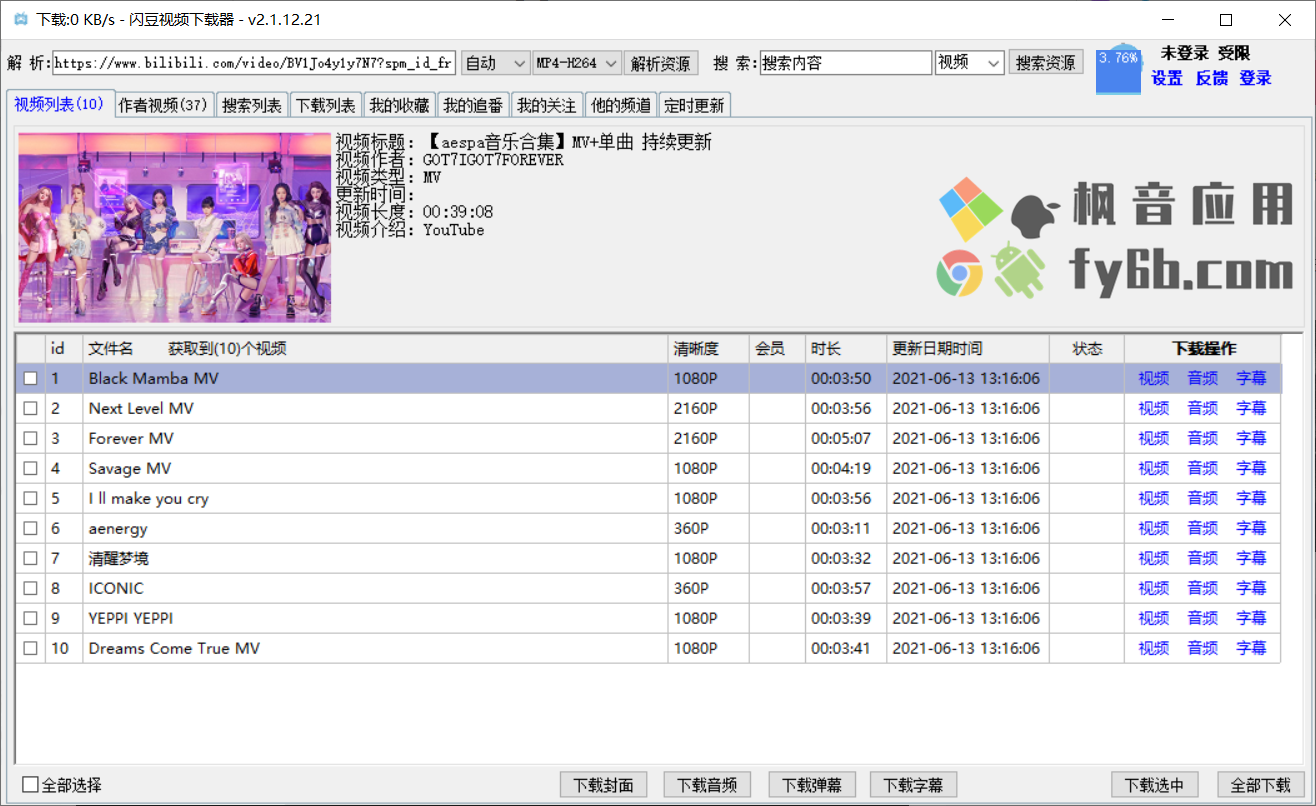Open the 搜索列表 tab
This screenshot has width=1316, height=806.
tap(253, 105)
